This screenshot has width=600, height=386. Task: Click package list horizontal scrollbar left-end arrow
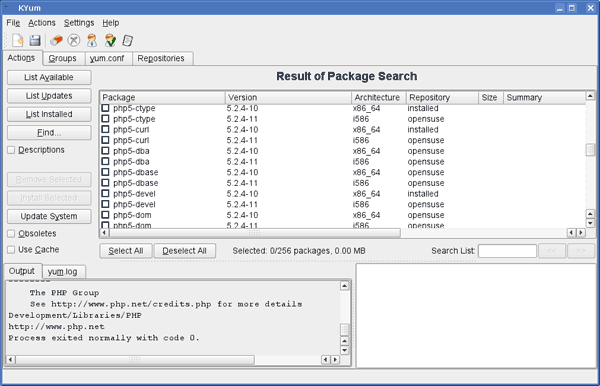pyautogui.click(x=104, y=232)
